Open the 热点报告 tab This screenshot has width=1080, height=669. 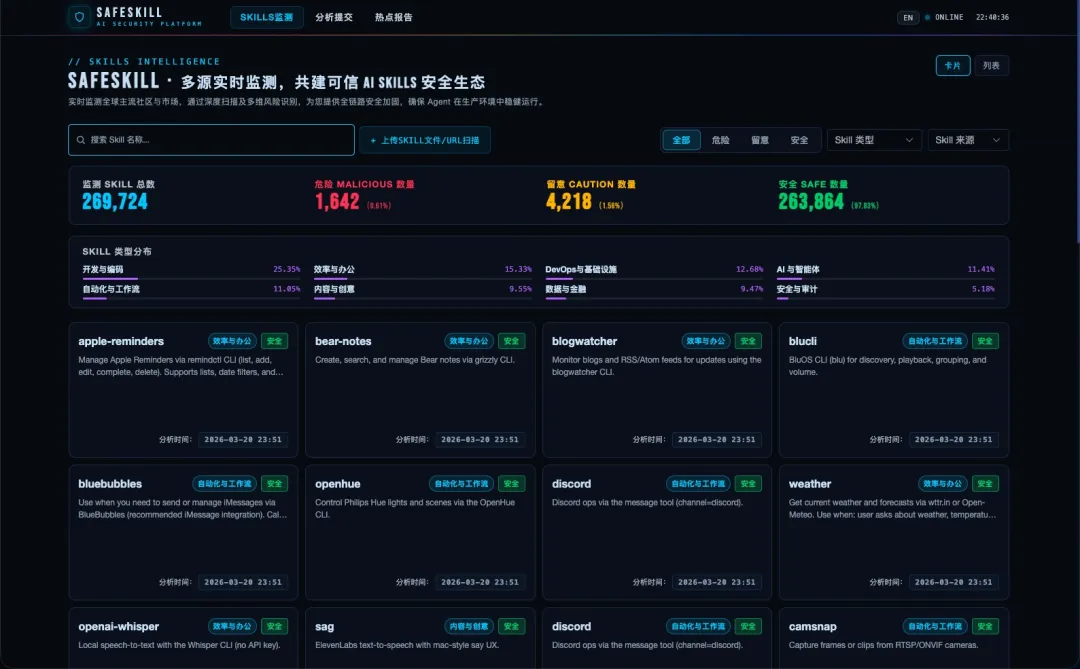pos(394,17)
